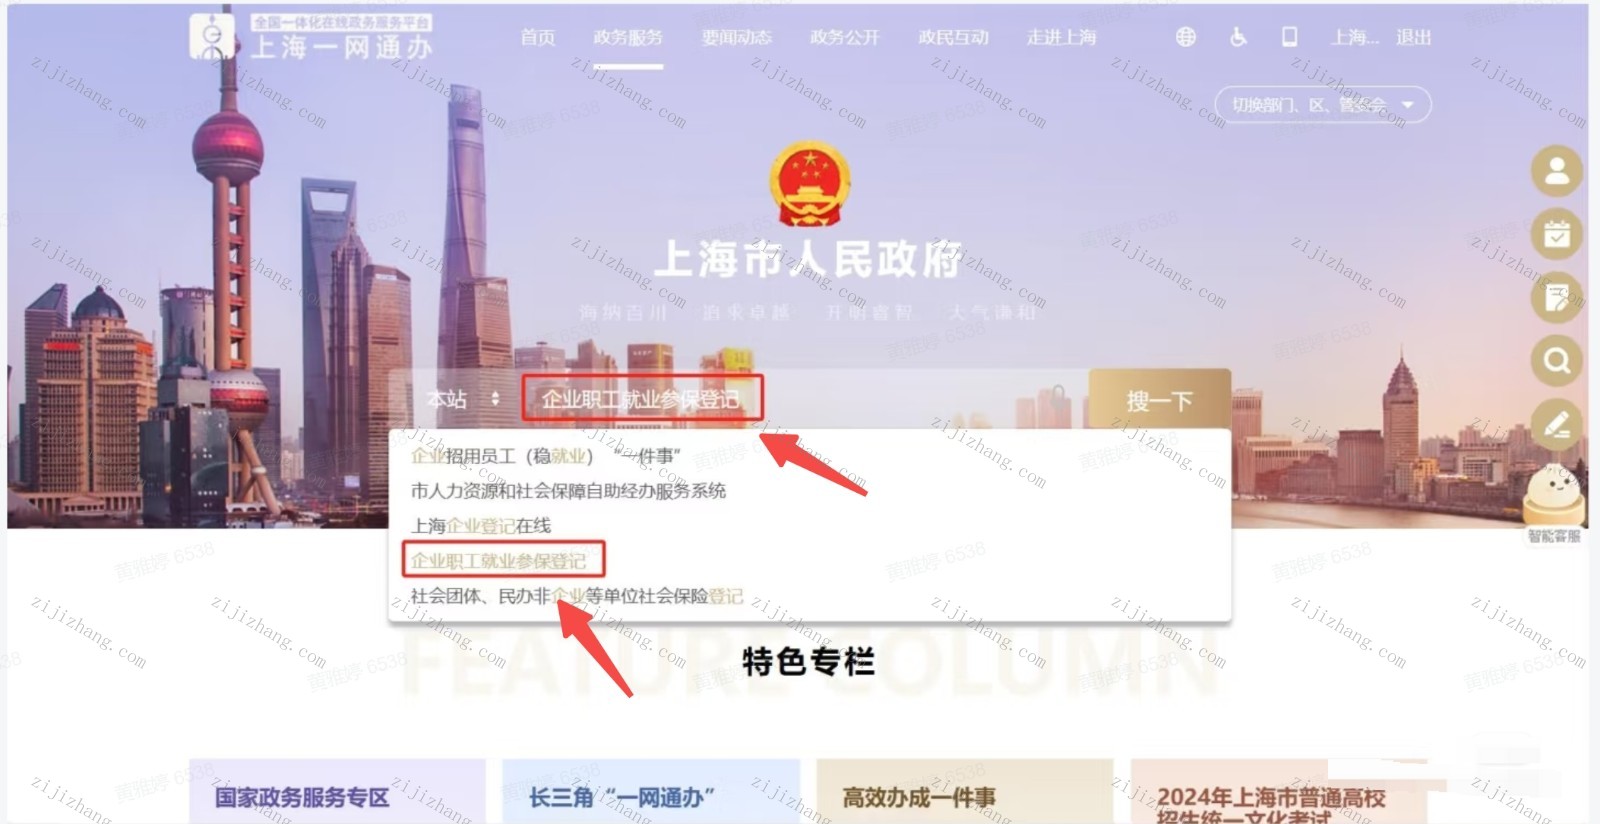Click the globe language icon in header
The image size is (1600, 824).
point(1185,37)
